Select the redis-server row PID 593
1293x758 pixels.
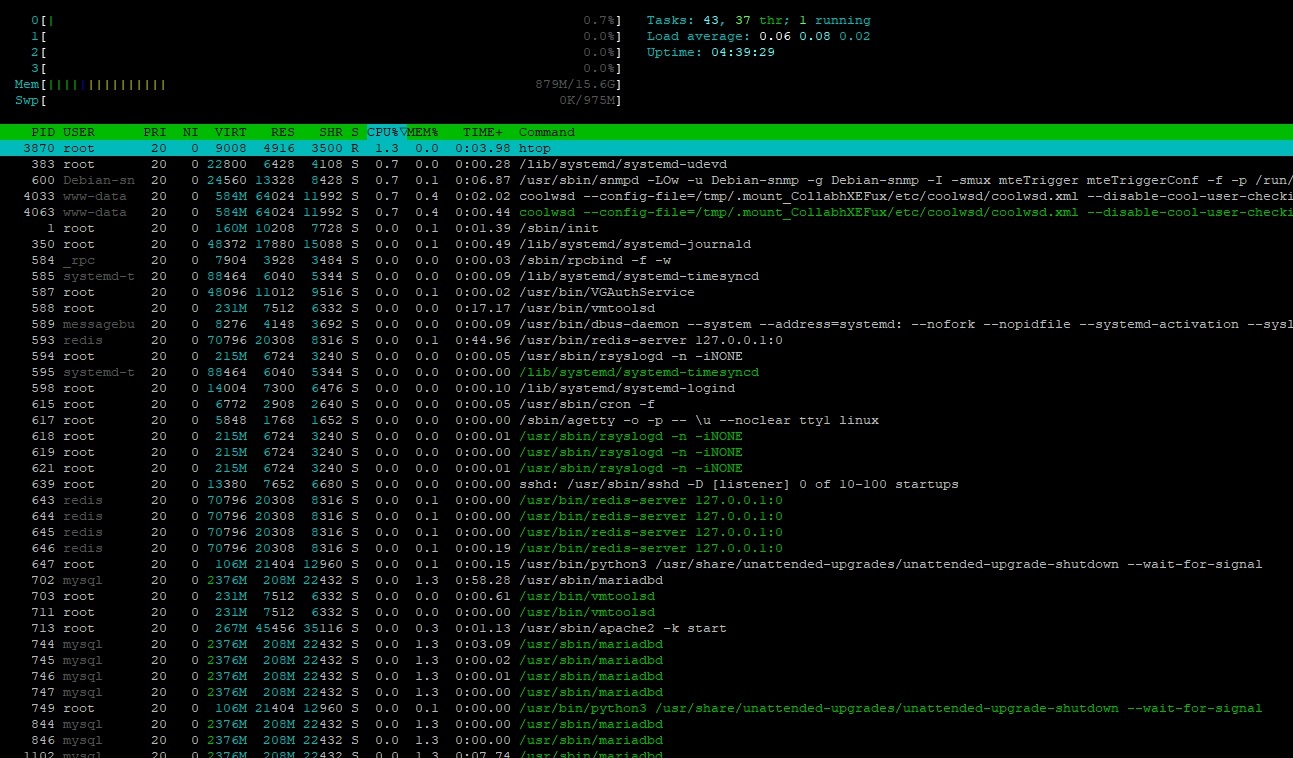point(646,340)
